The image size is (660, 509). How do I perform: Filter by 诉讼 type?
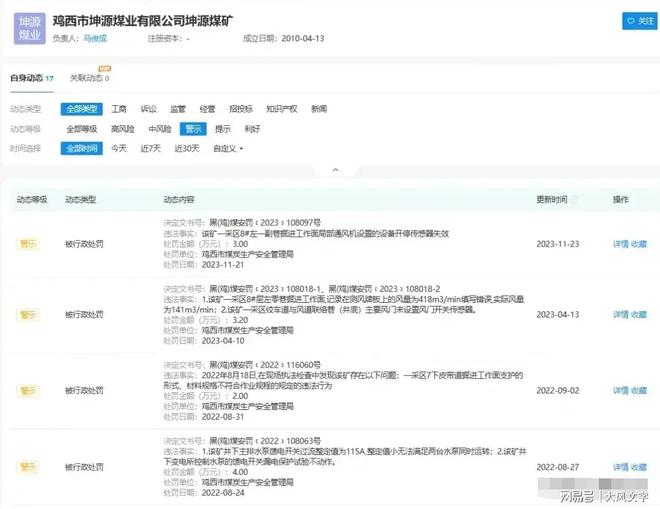(148, 109)
